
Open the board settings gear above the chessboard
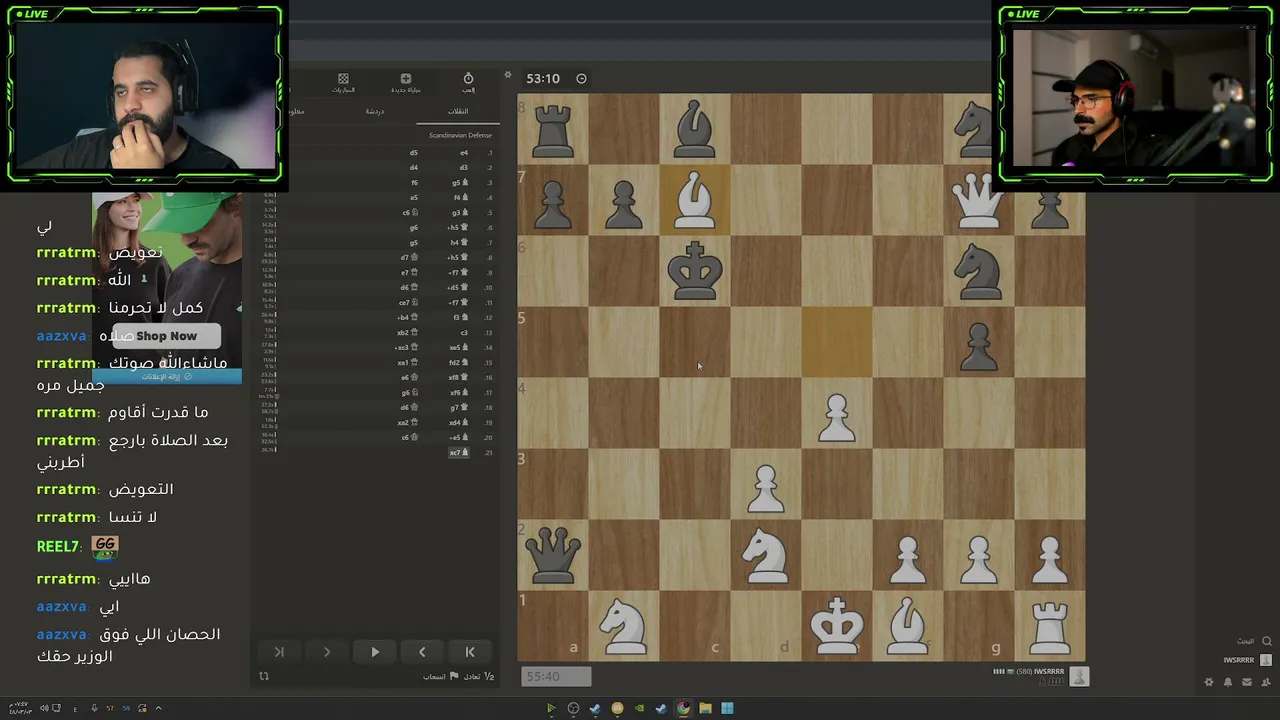(507, 75)
